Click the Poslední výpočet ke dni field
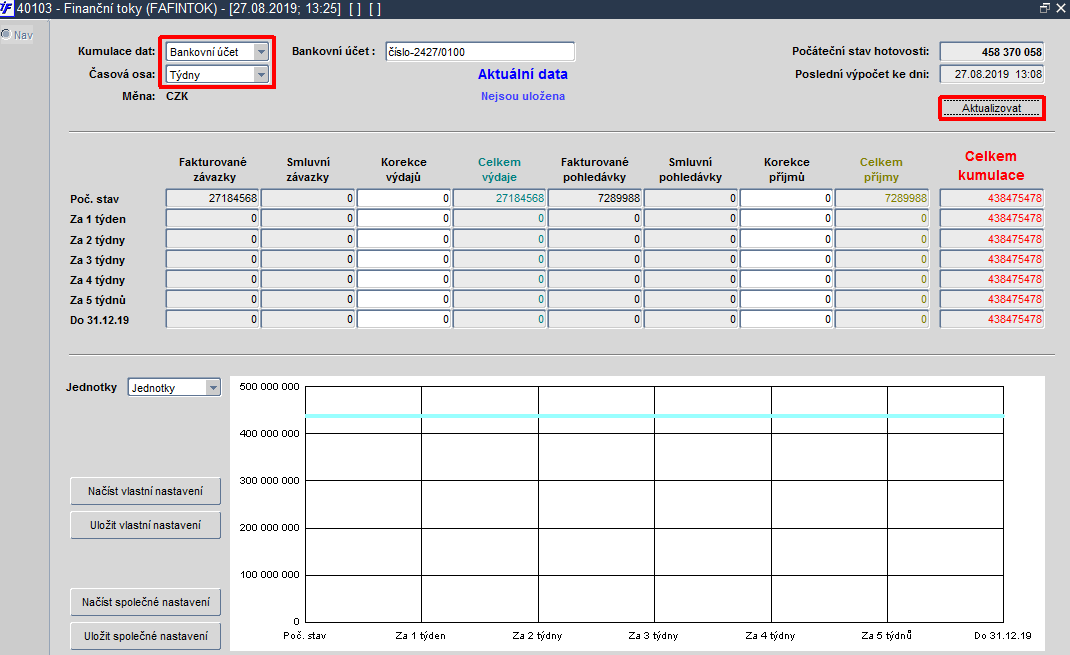The image size is (1070, 655). [x=992, y=74]
